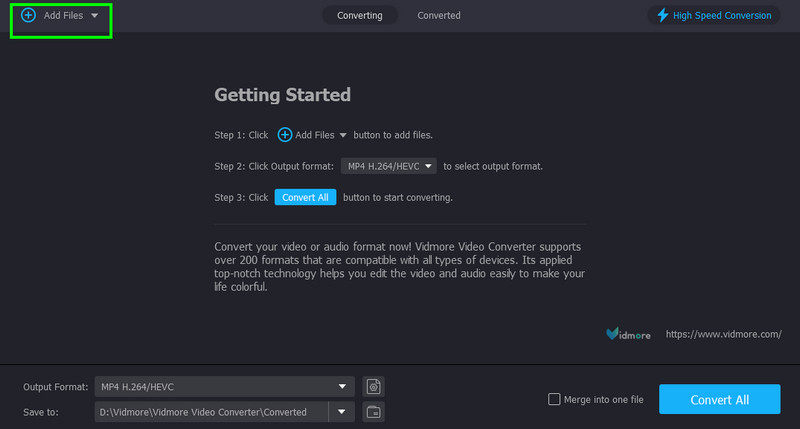Open the output folder icon beside Save to
This screenshot has width=800, height=429.
pyautogui.click(x=373, y=412)
